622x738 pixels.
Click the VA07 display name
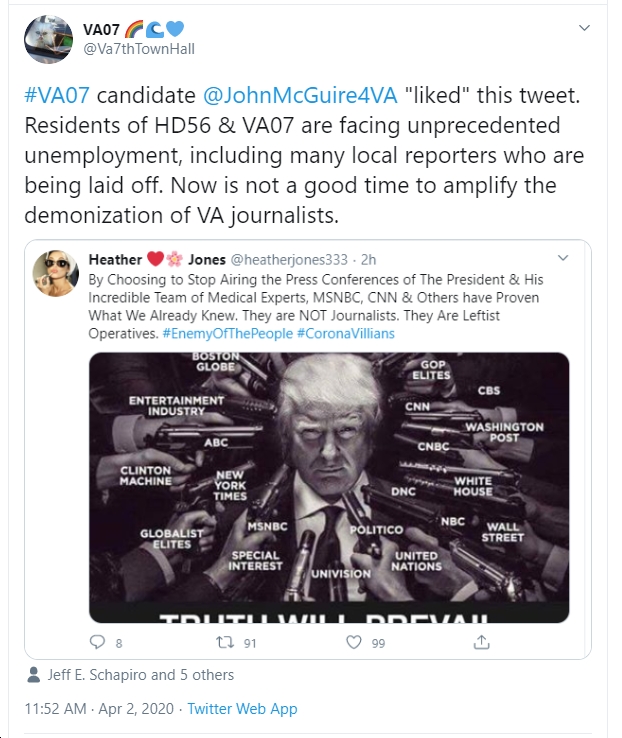point(101,30)
